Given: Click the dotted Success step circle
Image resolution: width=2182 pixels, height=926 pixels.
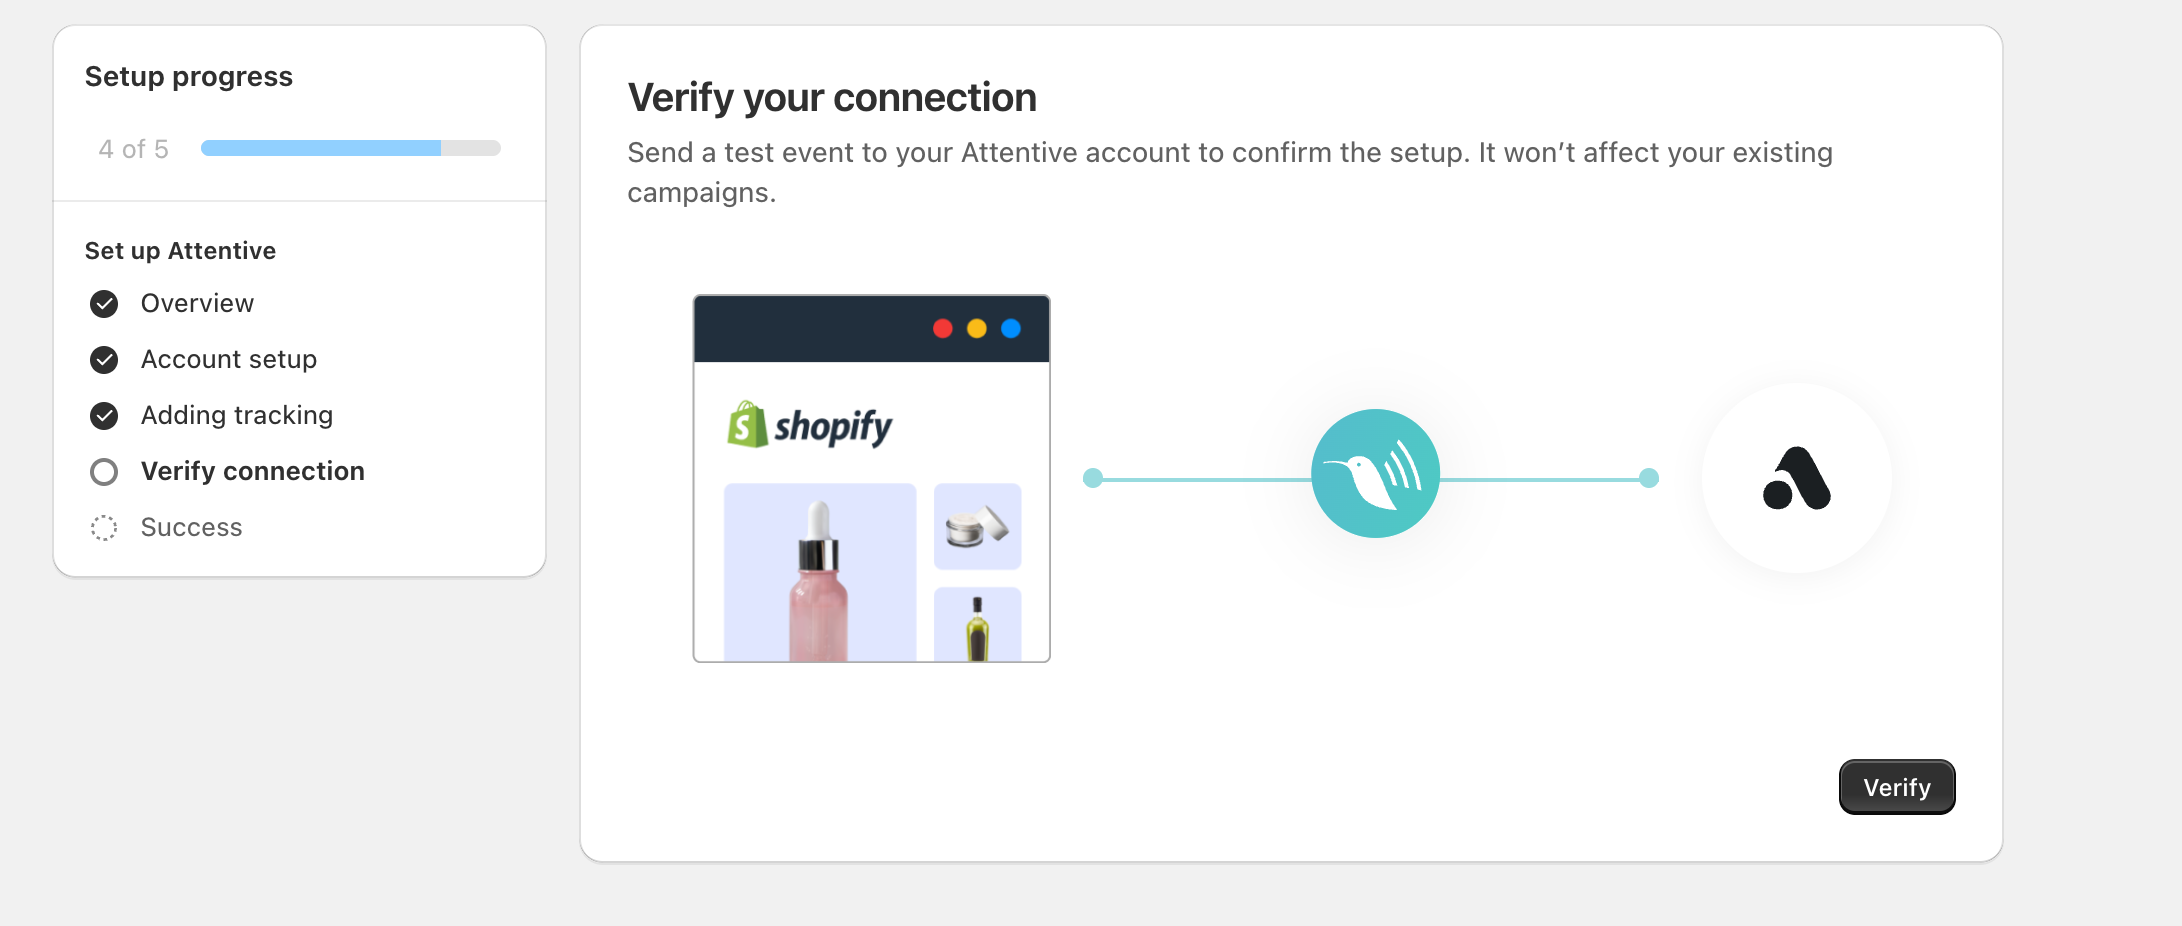Looking at the screenshot, I should pyautogui.click(x=104, y=528).
